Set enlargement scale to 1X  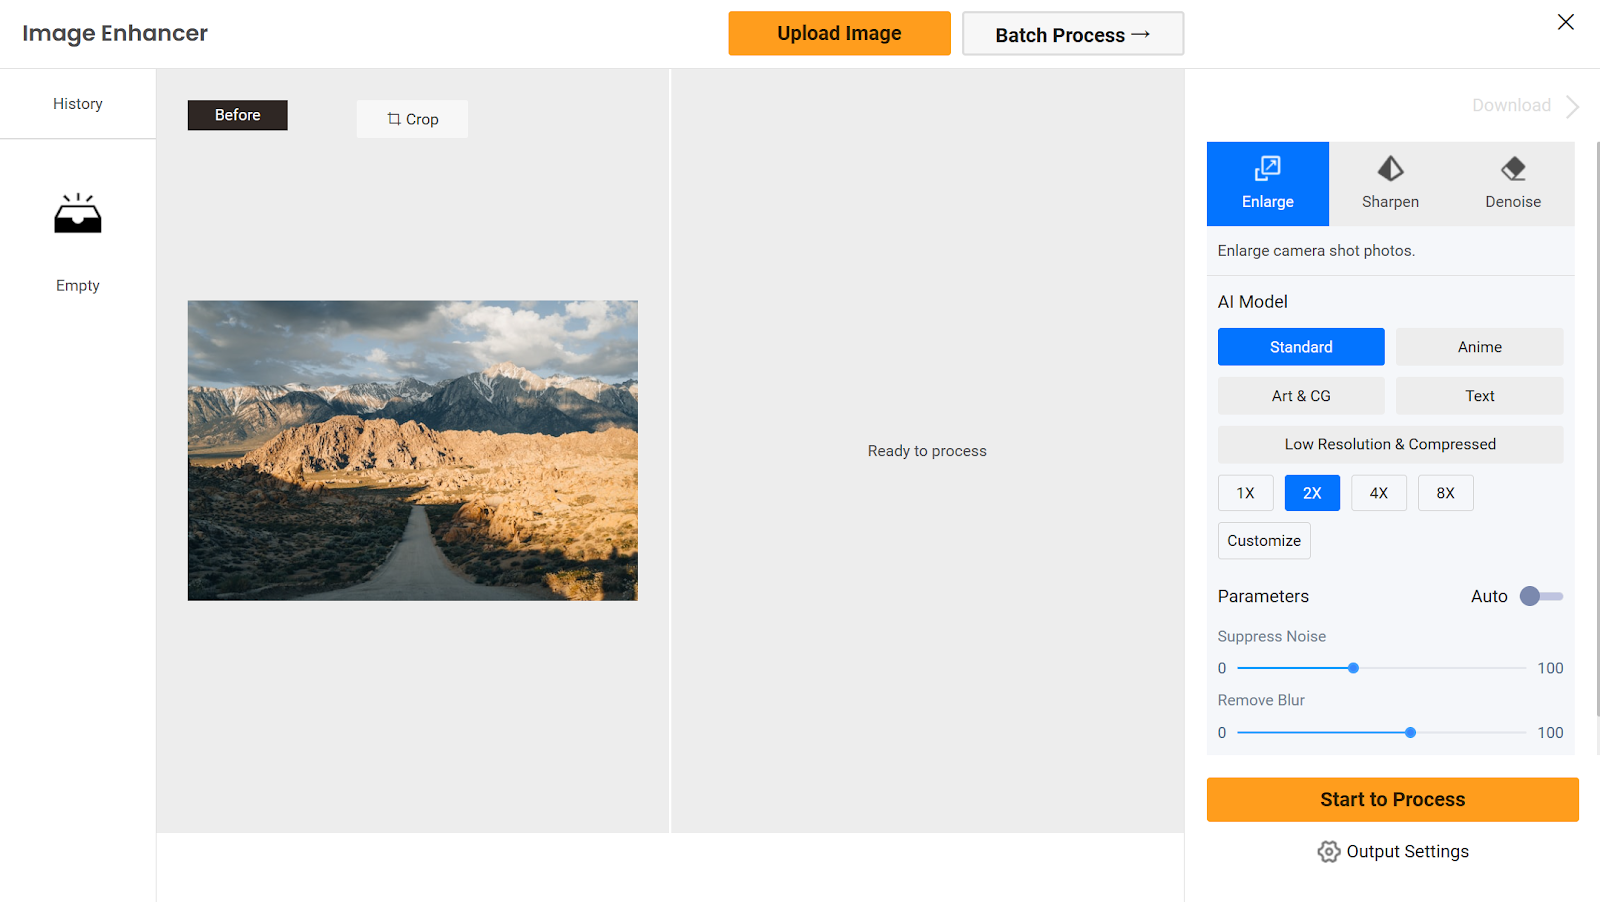point(1245,493)
